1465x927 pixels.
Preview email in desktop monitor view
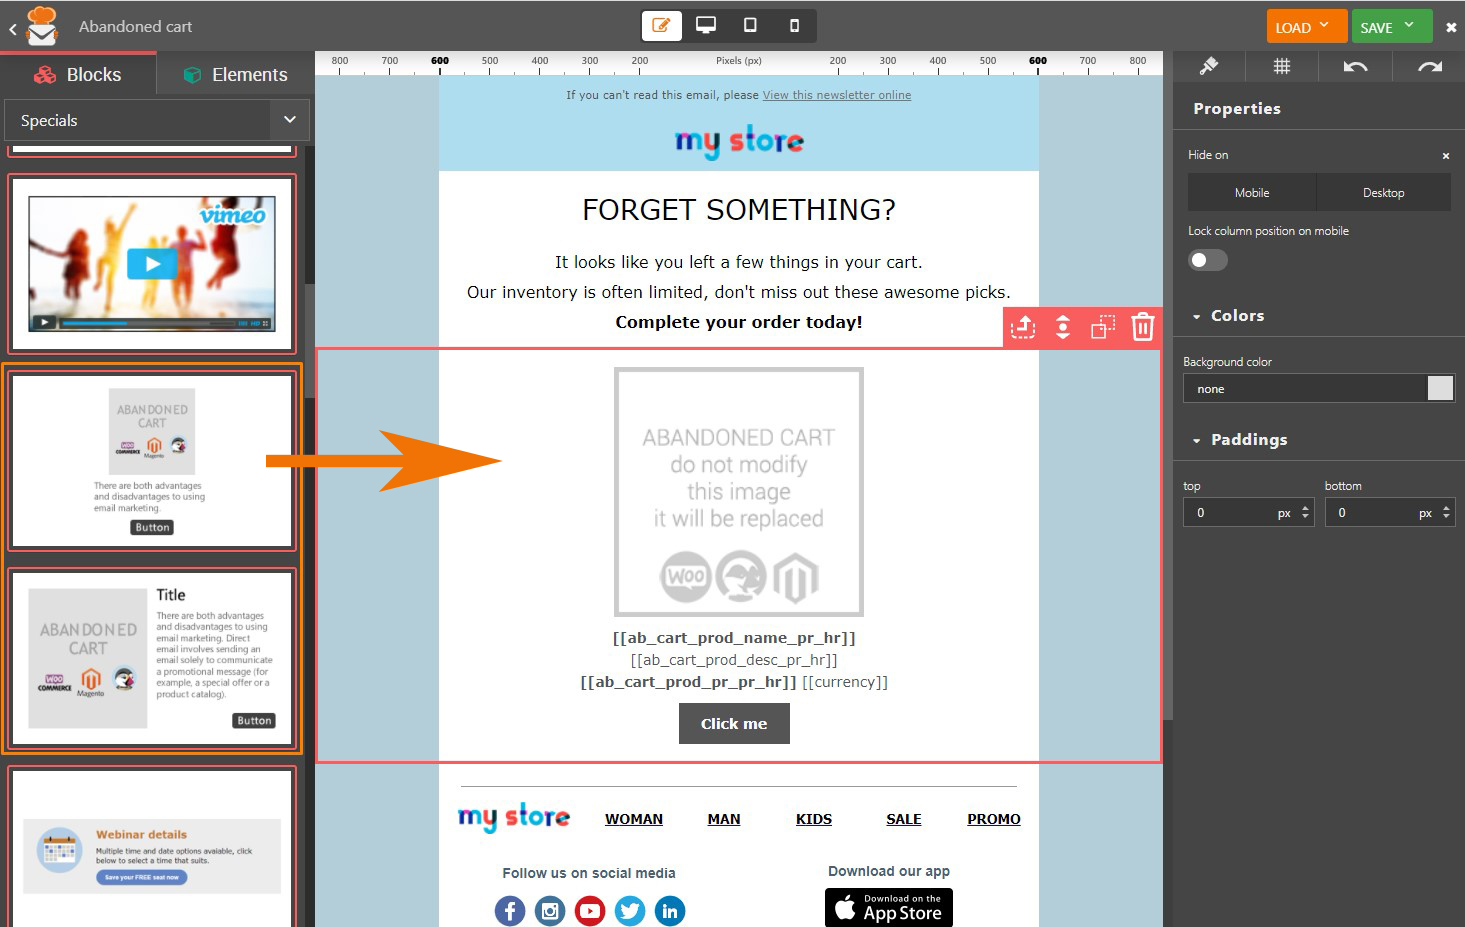[706, 26]
